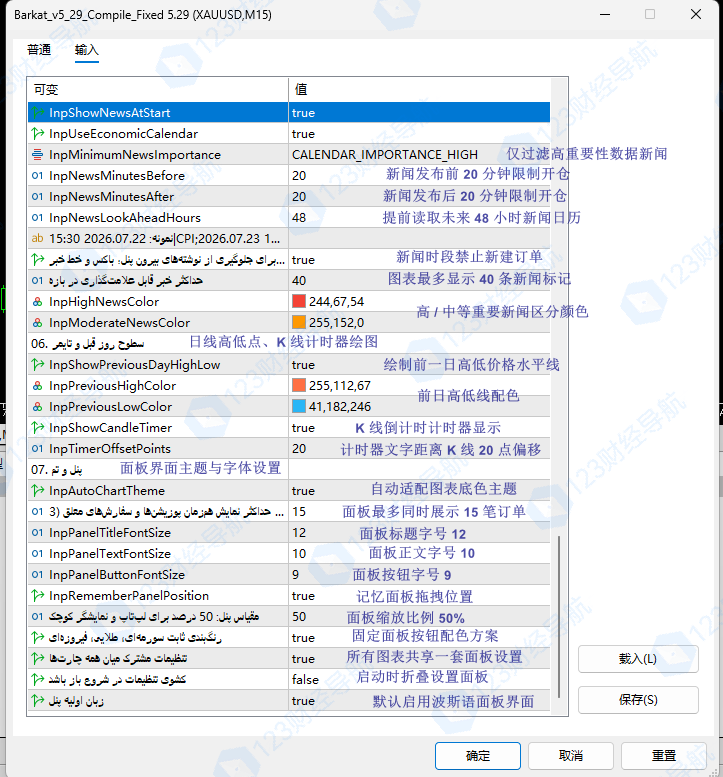This screenshot has height=777, width=723.
Task: Open the InpPreviousHighColor swatch 255,112,67
Action: click(299, 386)
